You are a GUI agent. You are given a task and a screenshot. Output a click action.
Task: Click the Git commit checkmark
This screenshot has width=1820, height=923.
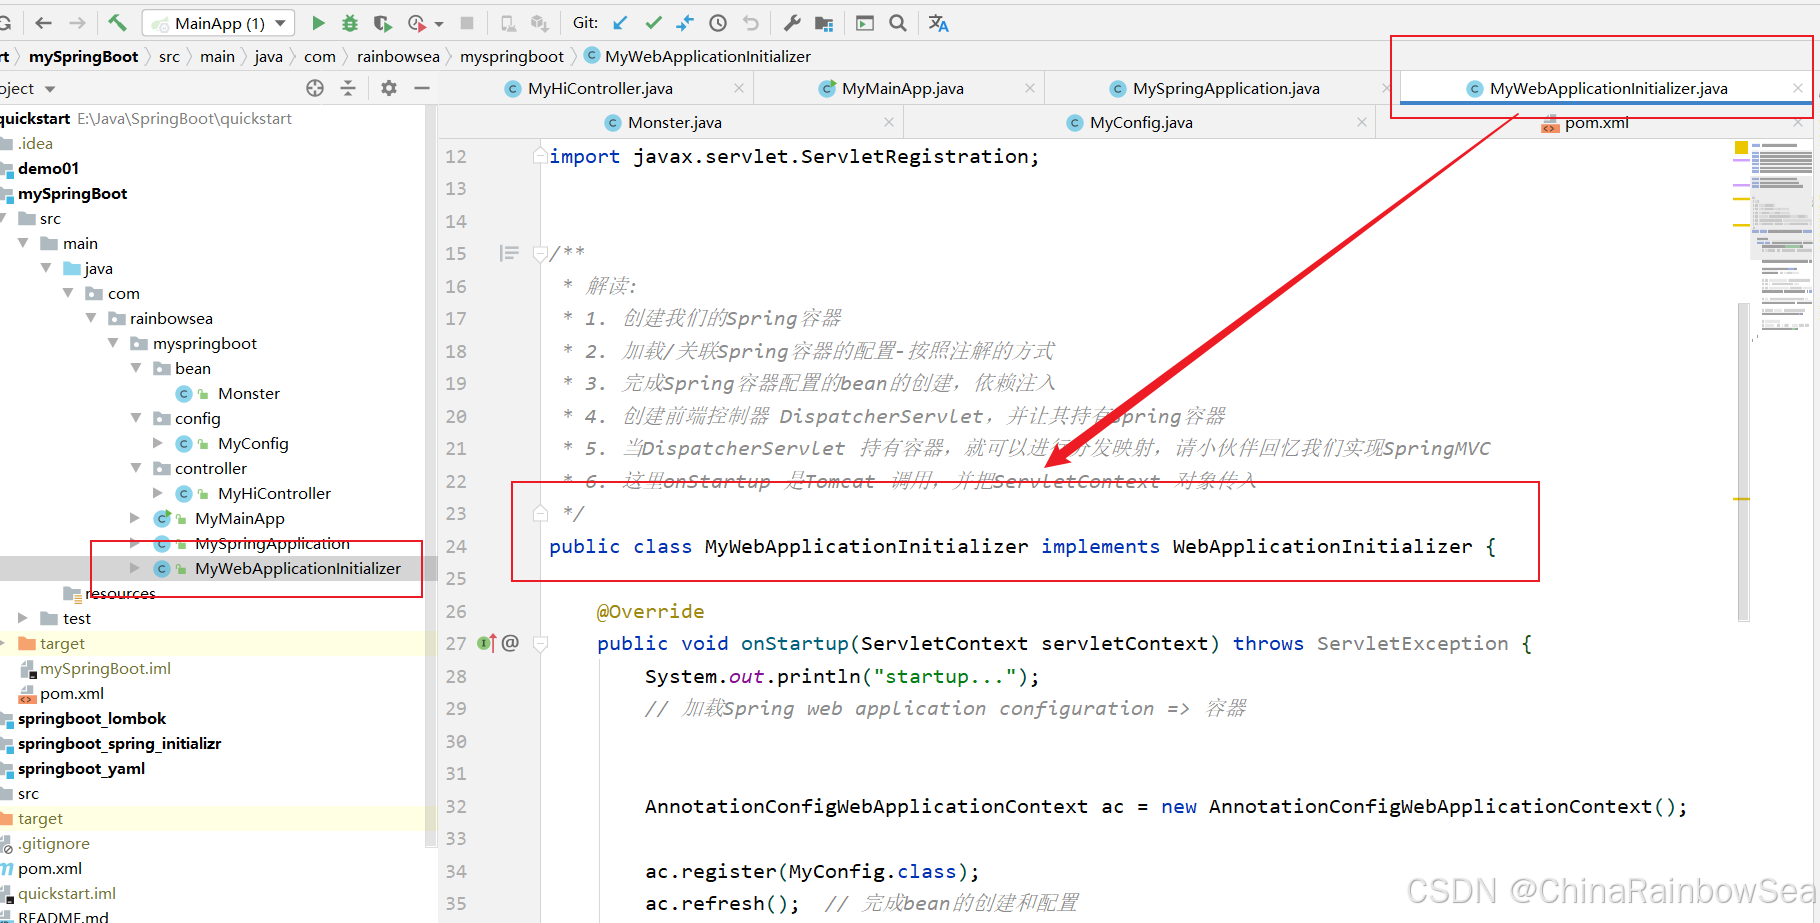coord(653,23)
